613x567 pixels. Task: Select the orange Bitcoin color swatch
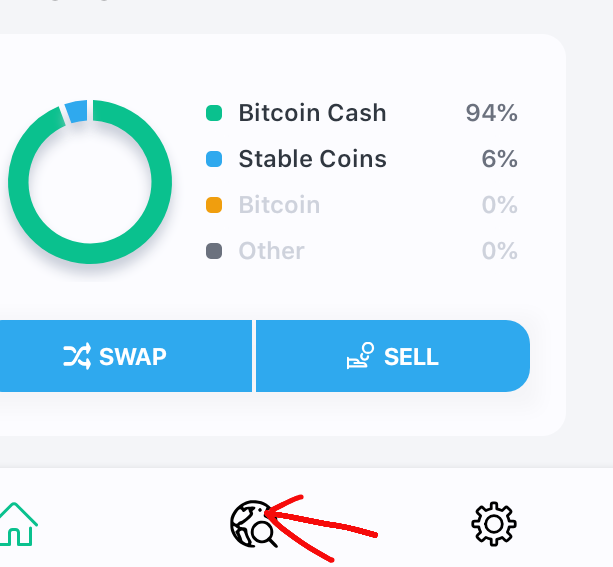point(214,205)
